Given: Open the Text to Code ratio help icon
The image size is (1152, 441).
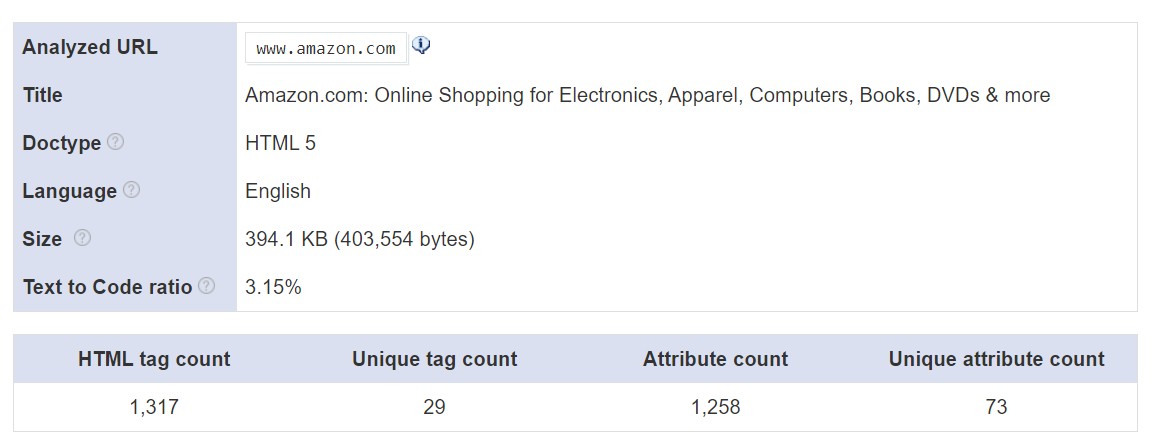Looking at the screenshot, I should (x=206, y=286).
